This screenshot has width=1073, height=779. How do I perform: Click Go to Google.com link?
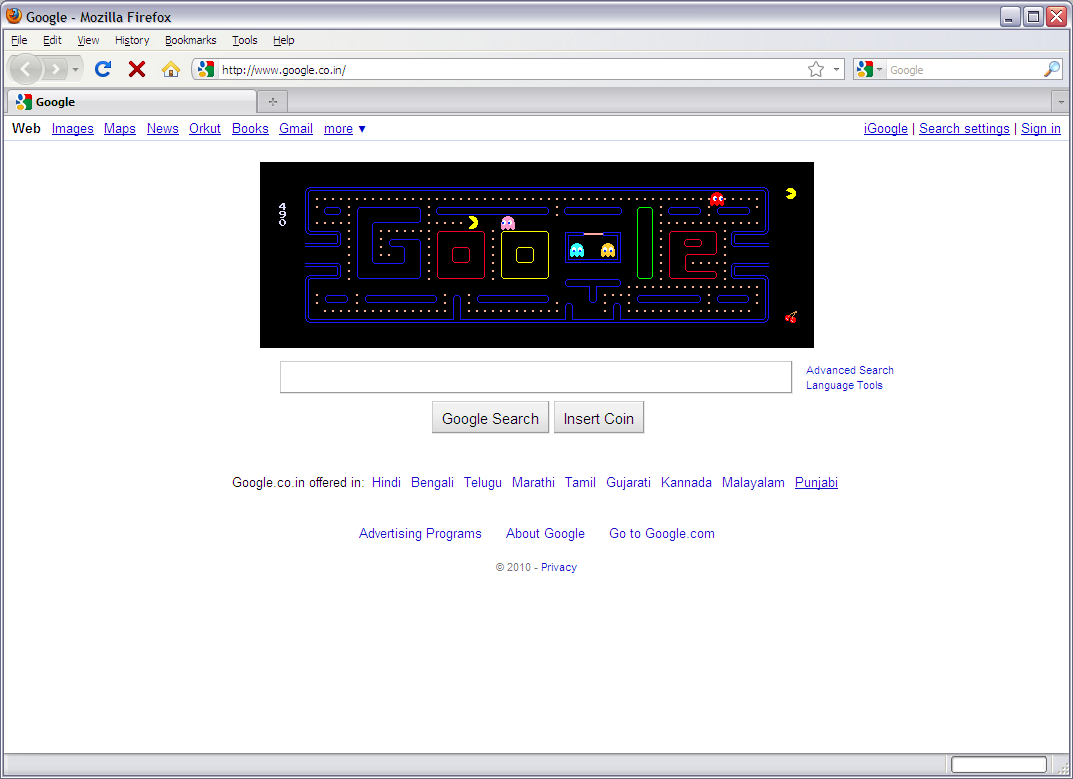click(662, 533)
